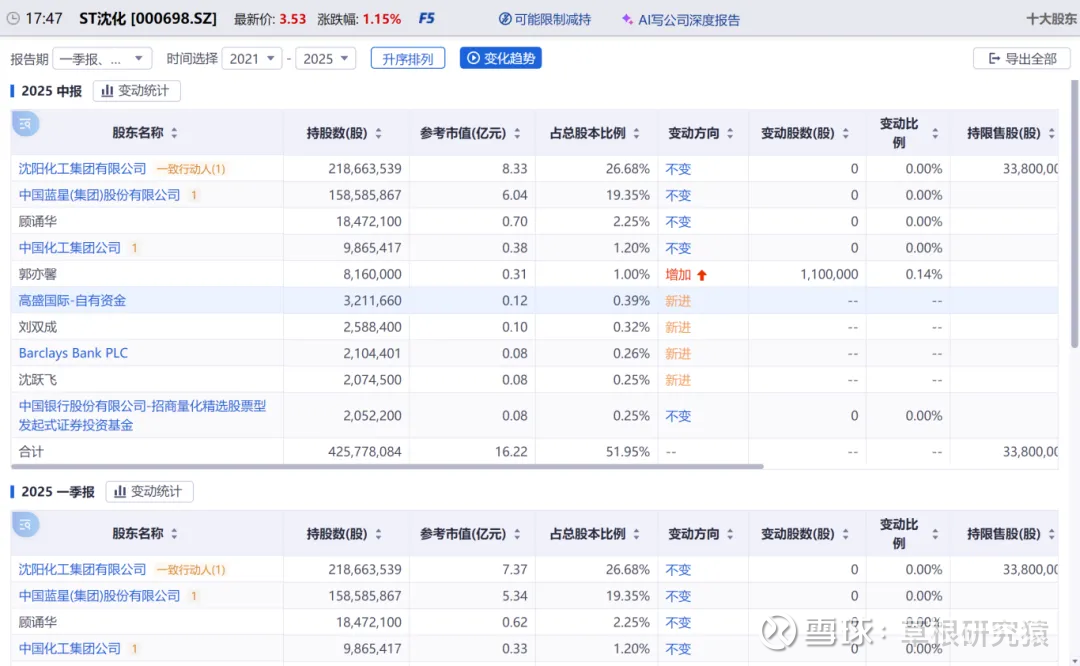Viewport: 1080px width, 666px height.
Task: Sort by 持股数(股) in the 中报 table
Action: pos(378,133)
